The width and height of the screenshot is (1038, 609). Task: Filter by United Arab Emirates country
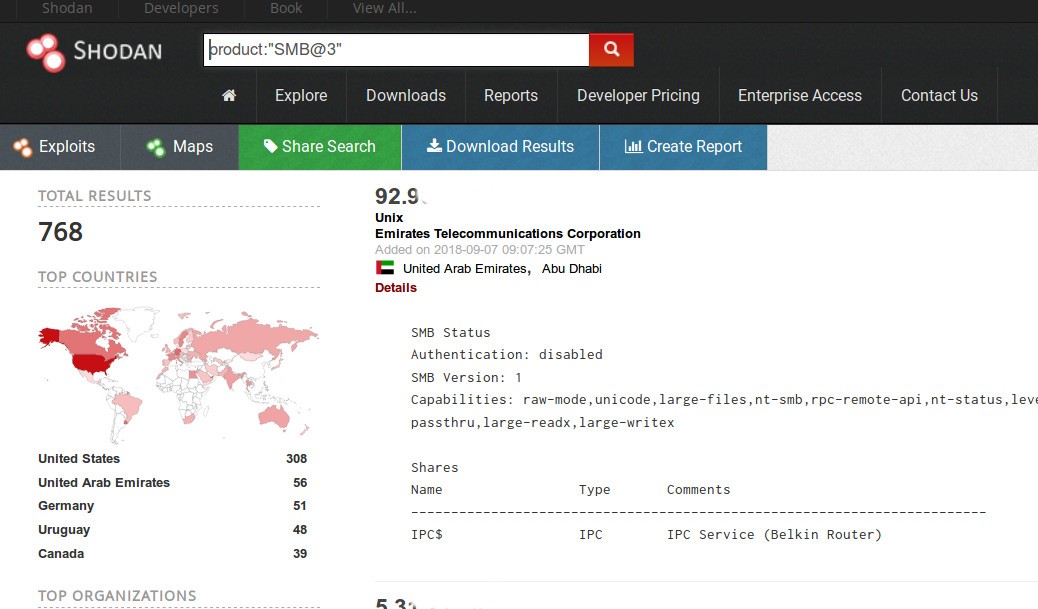pos(104,483)
